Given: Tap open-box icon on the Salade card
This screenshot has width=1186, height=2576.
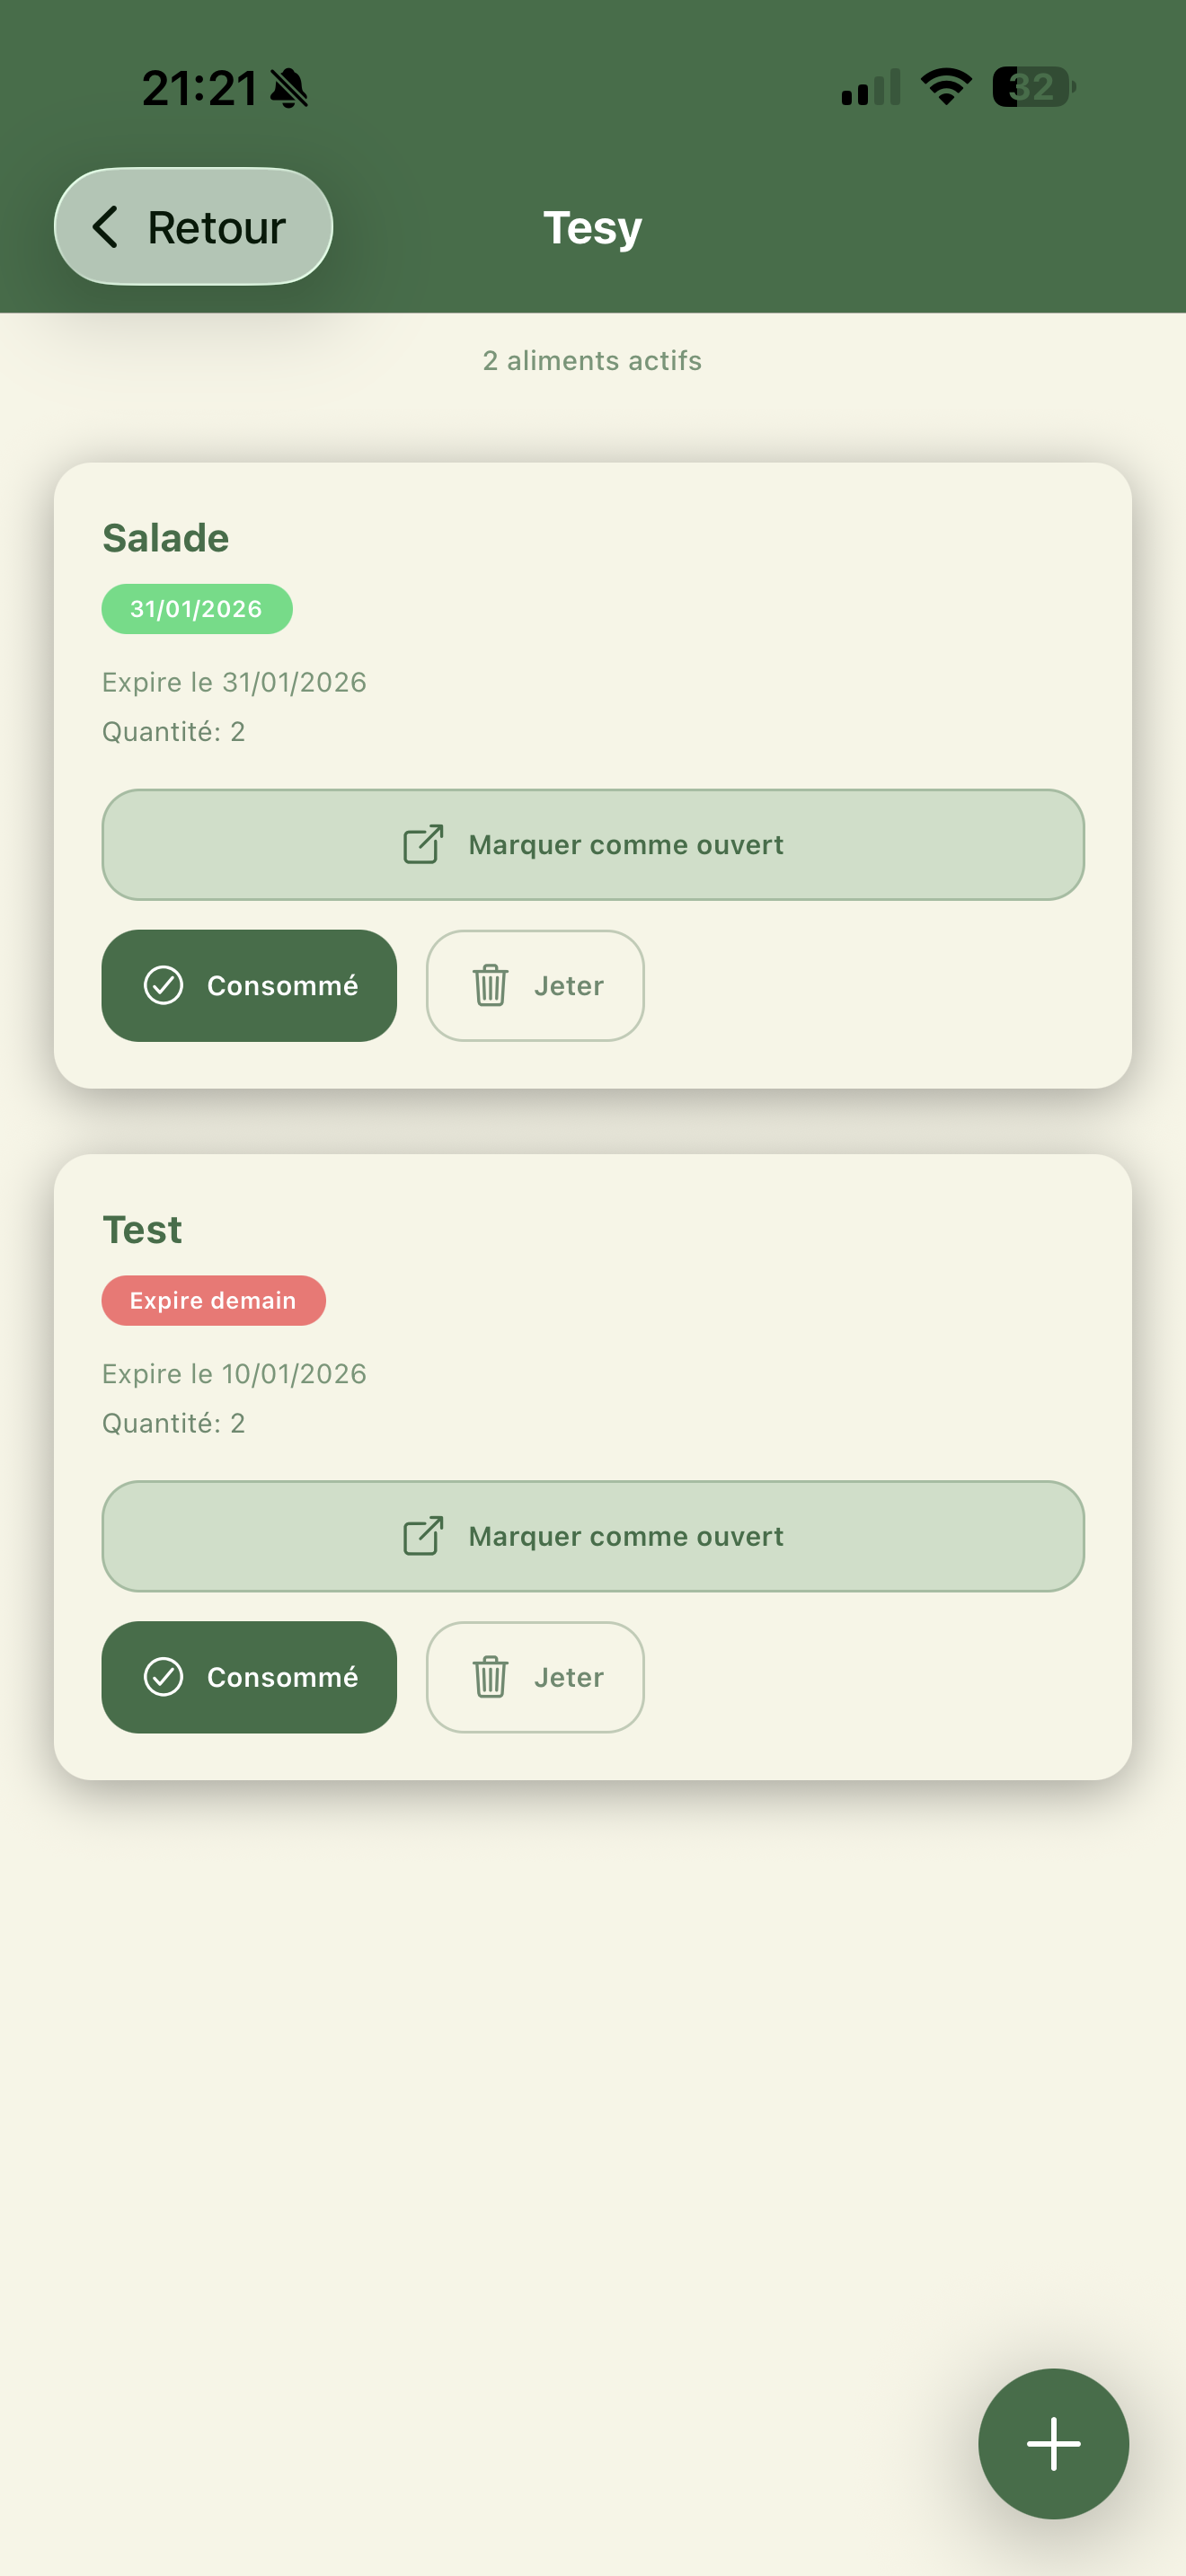Looking at the screenshot, I should (423, 844).
